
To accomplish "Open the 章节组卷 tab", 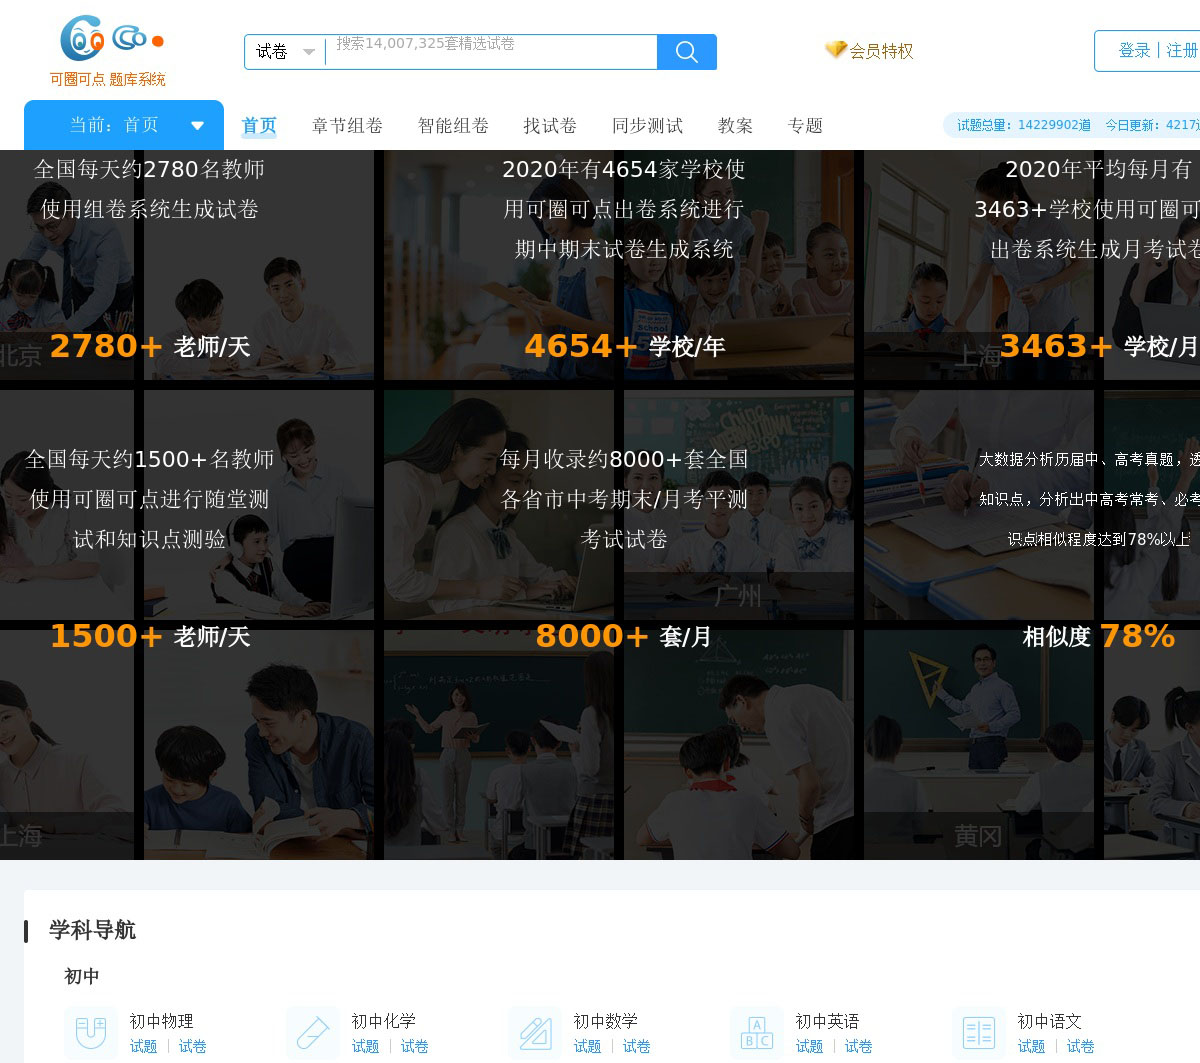I will pyautogui.click(x=347, y=126).
